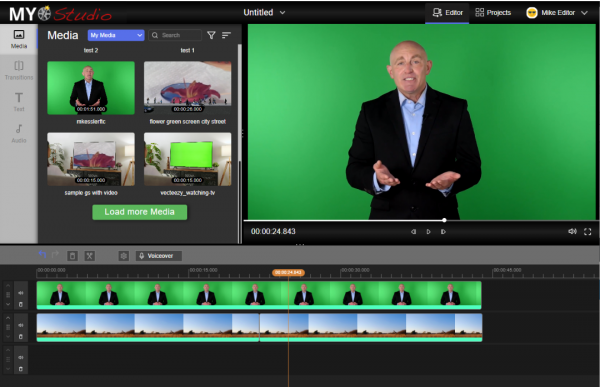The width and height of the screenshot is (600, 387).
Task: Move the third track up
Action: tap(8, 350)
